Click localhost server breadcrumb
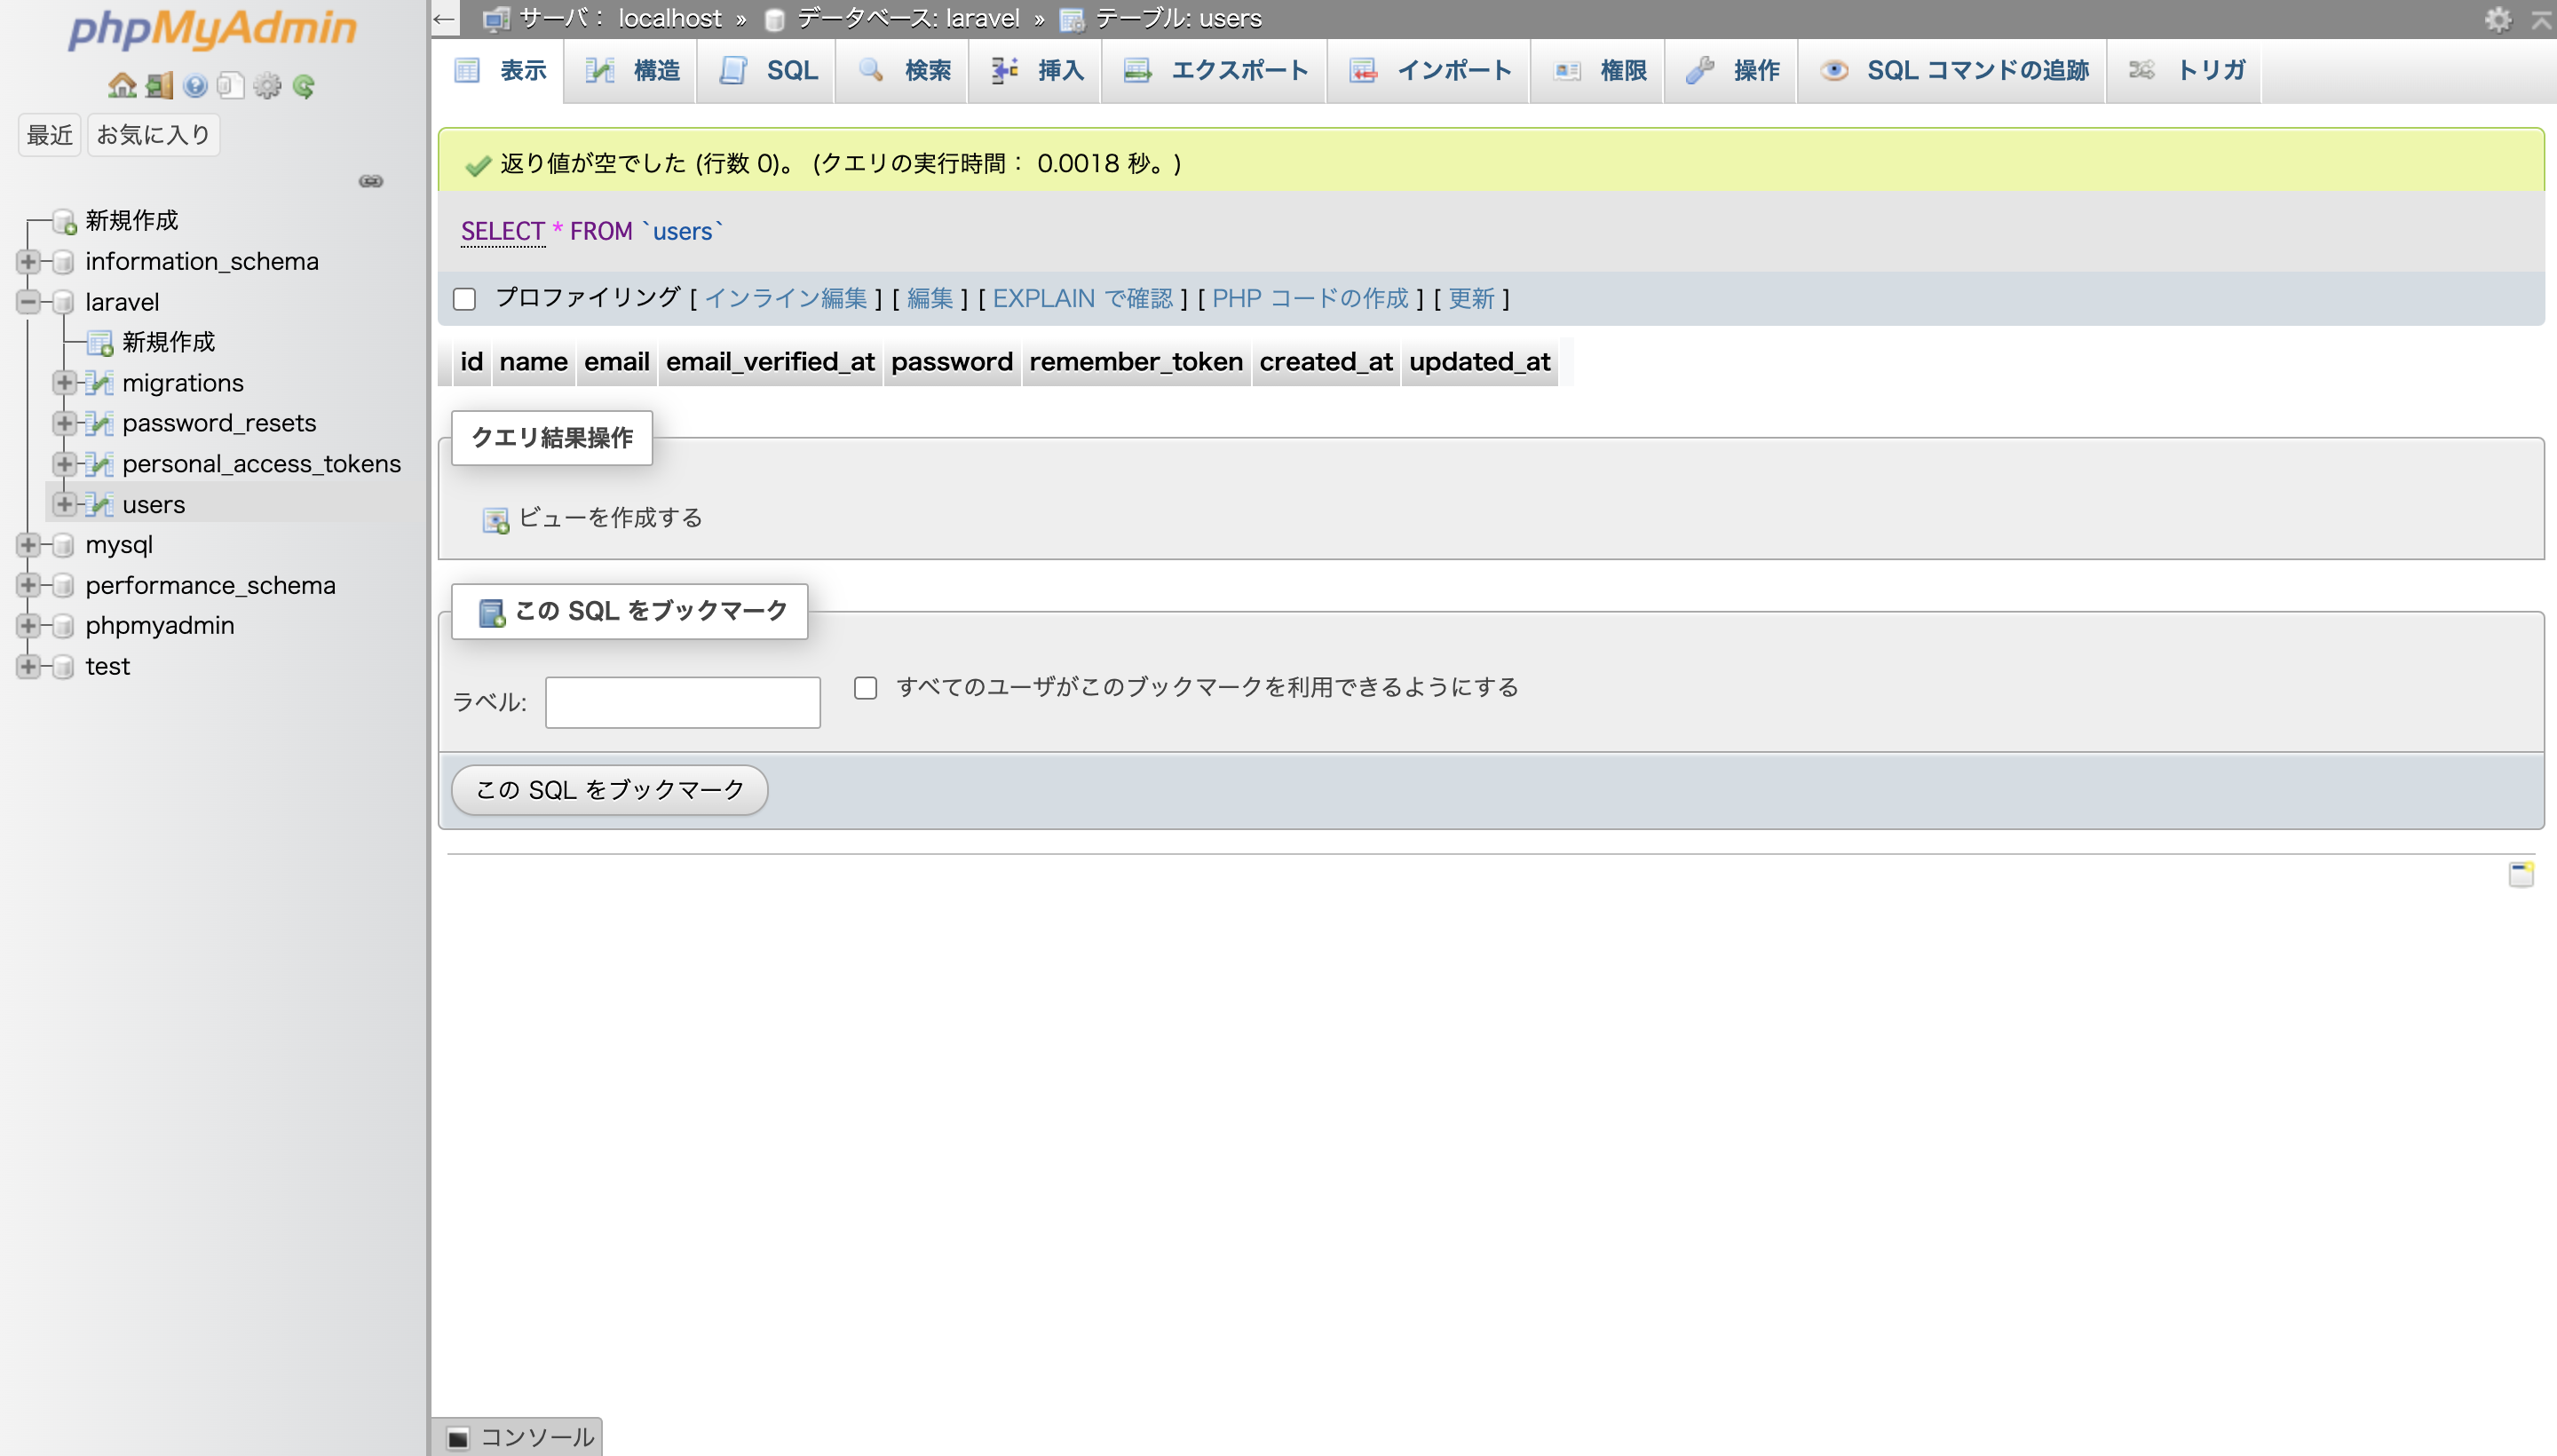Image resolution: width=2557 pixels, height=1456 pixels. coord(670,18)
